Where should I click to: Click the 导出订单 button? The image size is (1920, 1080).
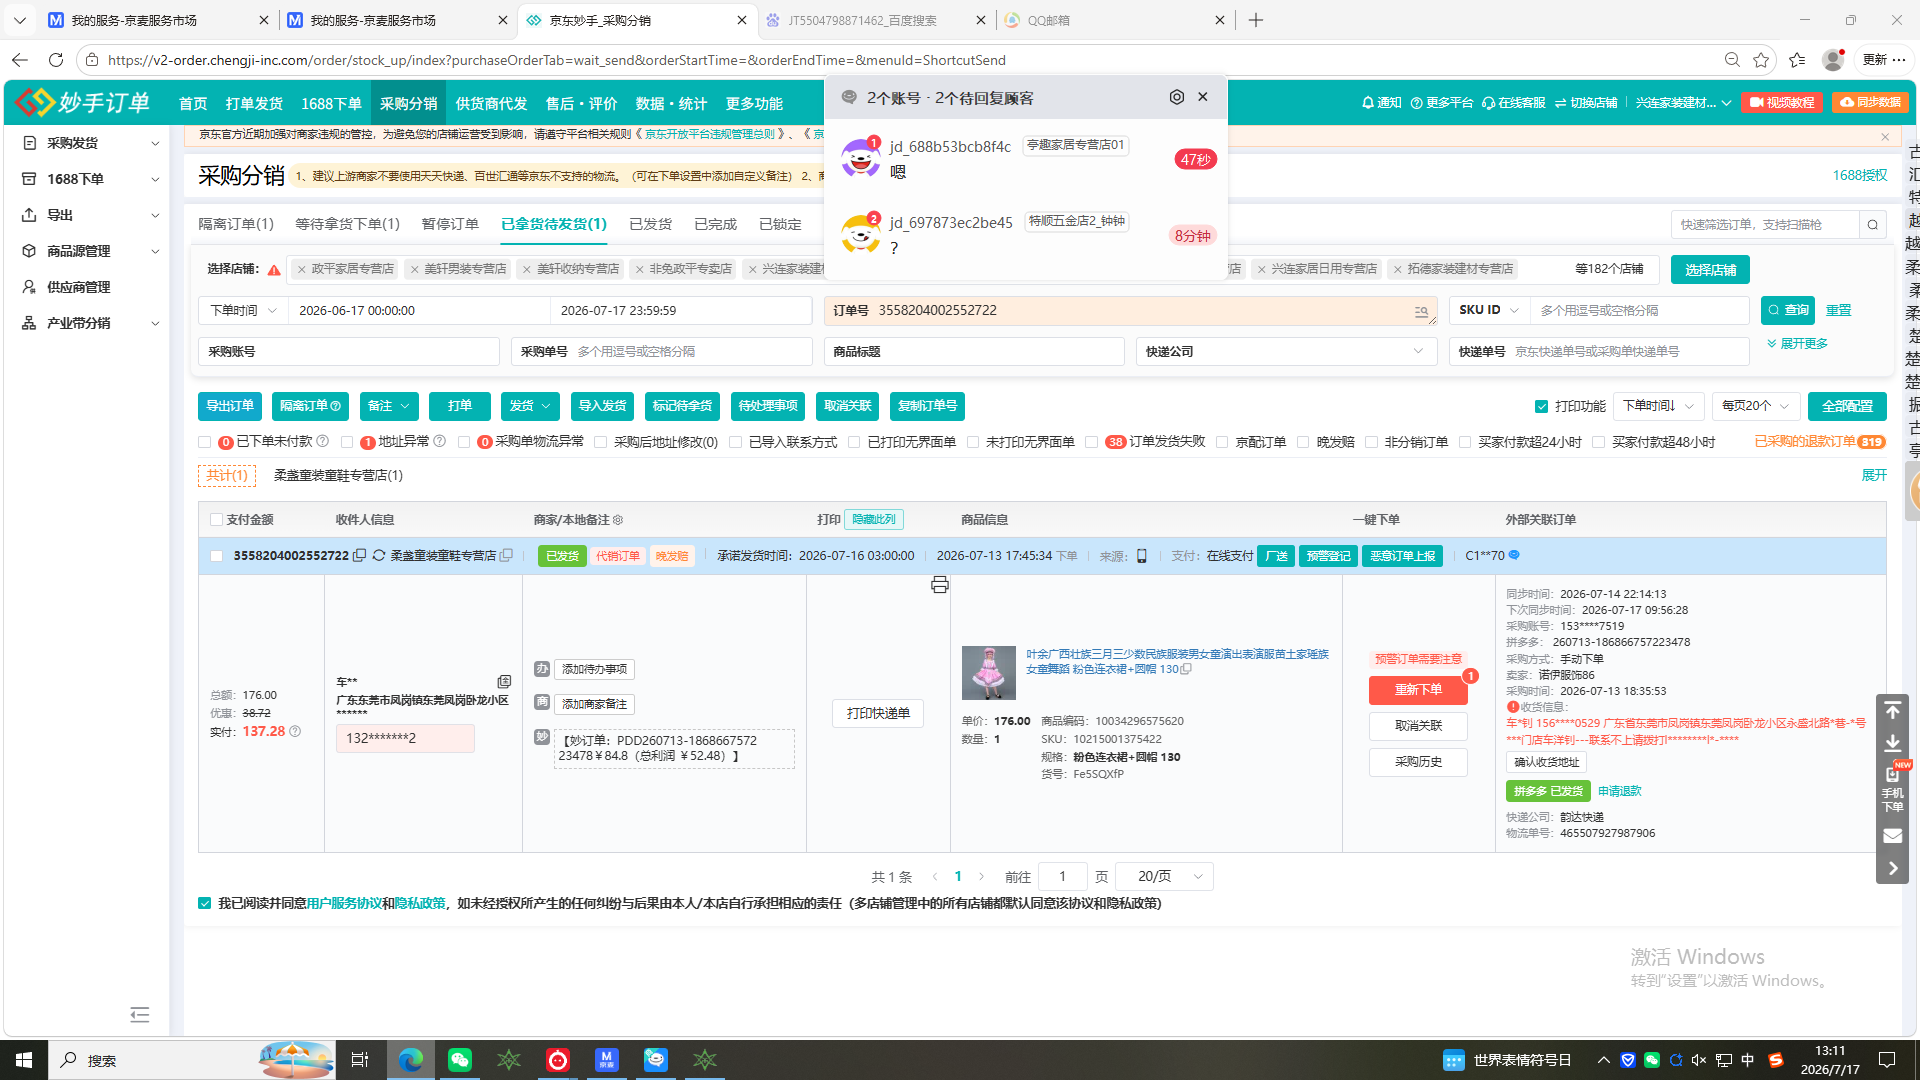click(230, 406)
